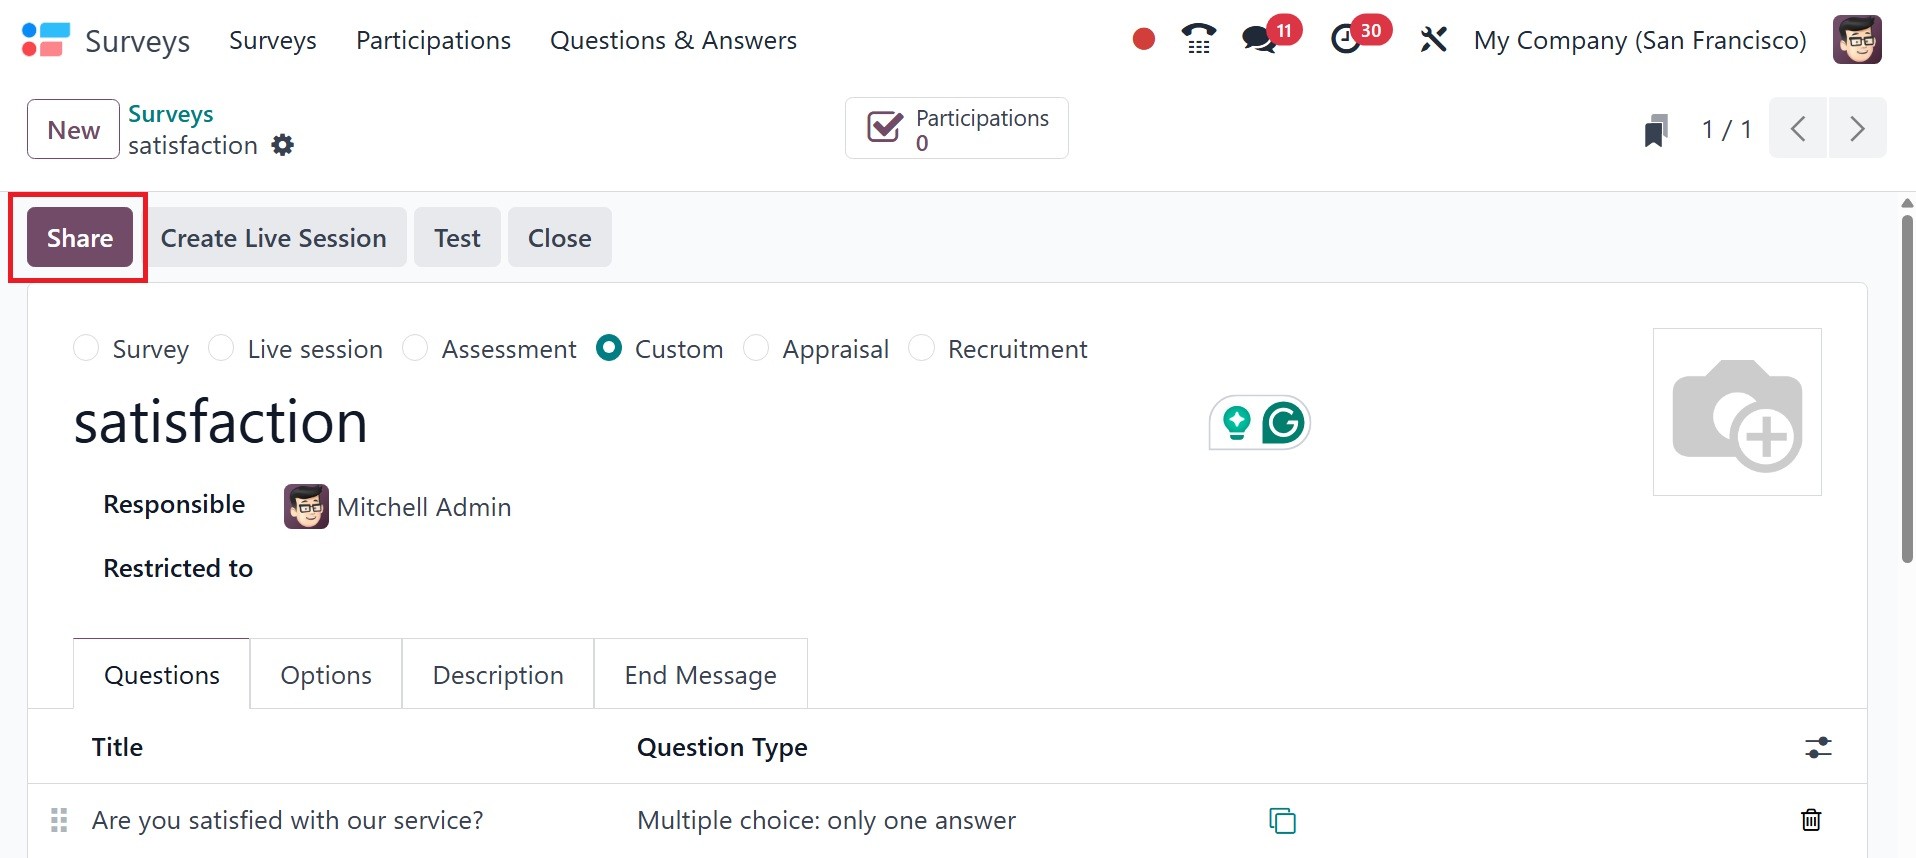Screen dimensions: 1916x858
Task: Duplicate the satisfied with our service question
Action: (1282, 821)
